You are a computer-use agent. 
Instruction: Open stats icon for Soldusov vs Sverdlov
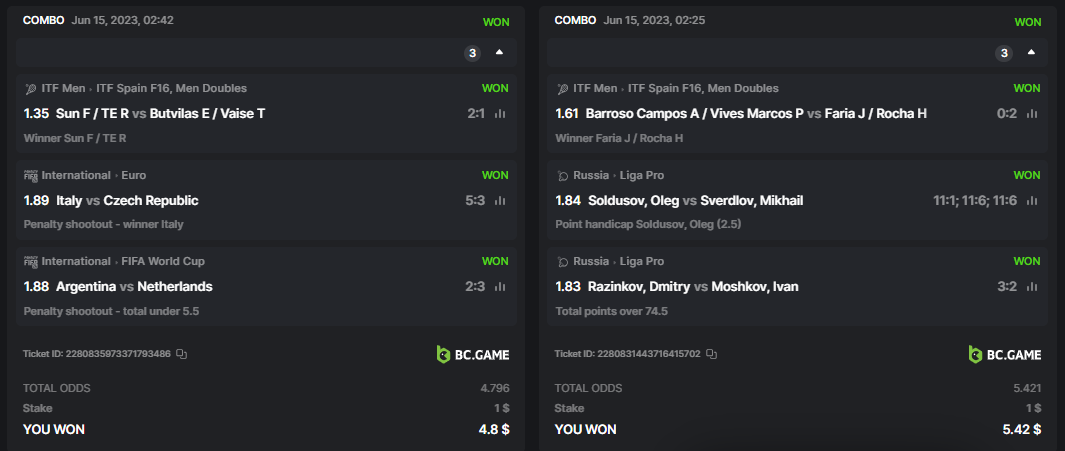[x=1032, y=201]
